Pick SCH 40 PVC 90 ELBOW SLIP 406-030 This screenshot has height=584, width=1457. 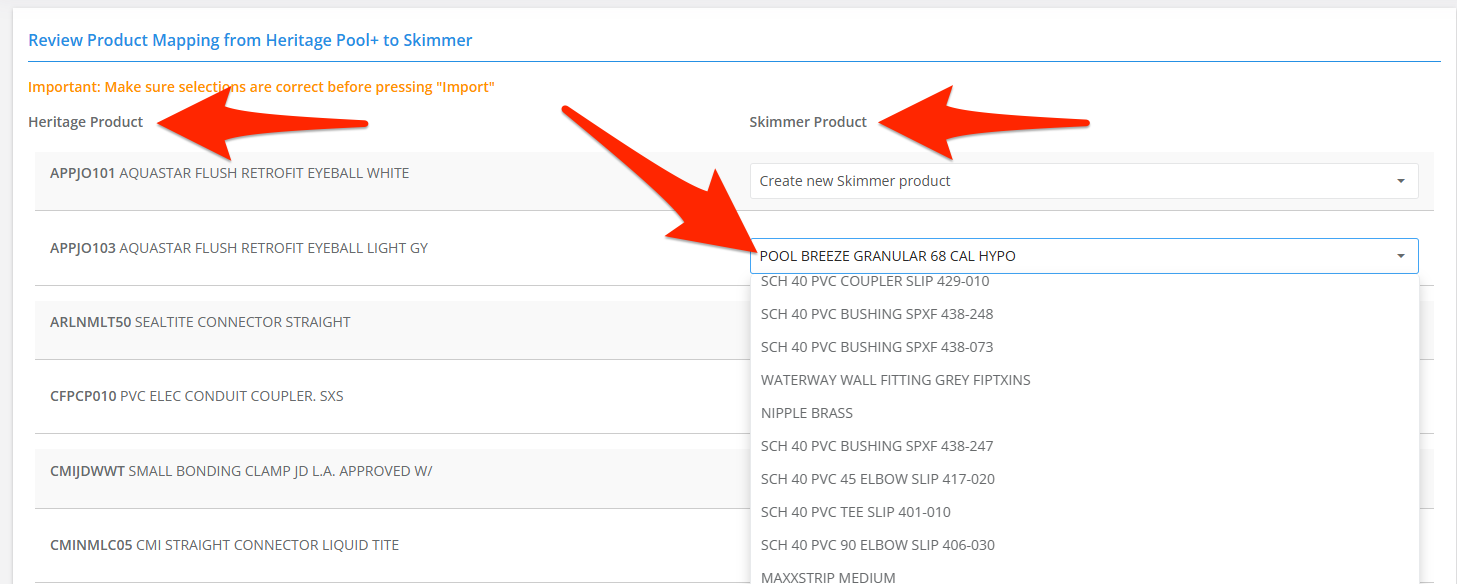[1084, 545]
